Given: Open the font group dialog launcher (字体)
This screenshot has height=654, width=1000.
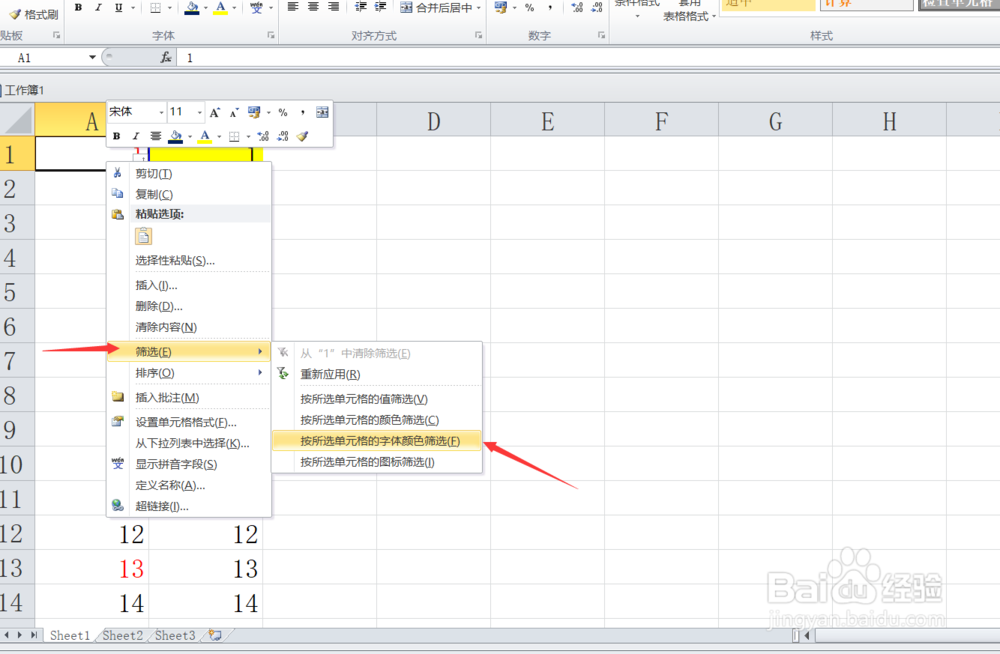Looking at the screenshot, I should click(271, 36).
